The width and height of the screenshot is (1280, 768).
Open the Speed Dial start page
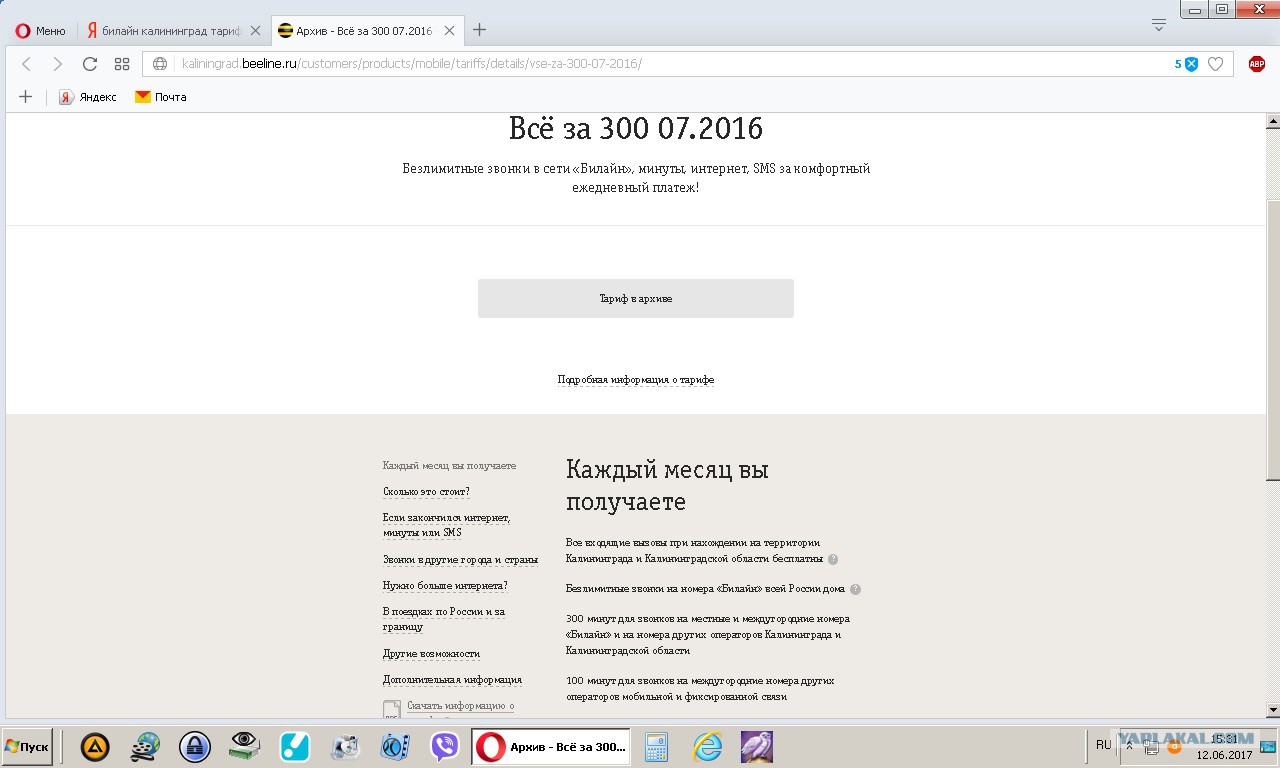122,64
